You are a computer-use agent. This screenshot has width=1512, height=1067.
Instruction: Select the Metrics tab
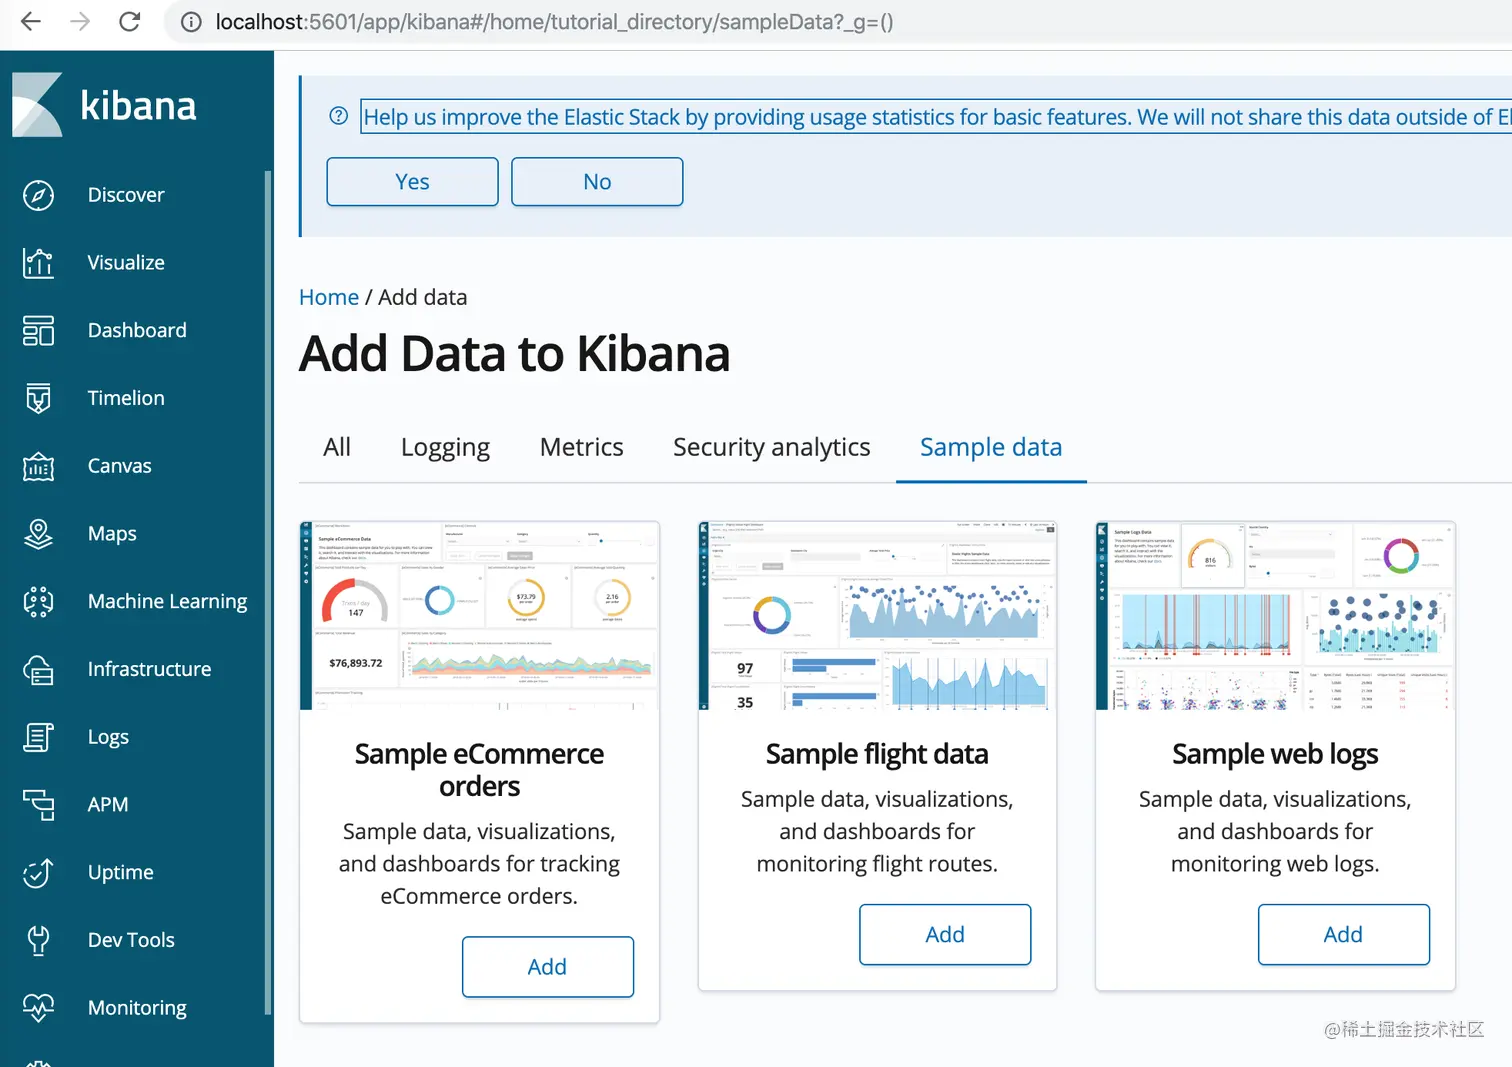point(581,447)
